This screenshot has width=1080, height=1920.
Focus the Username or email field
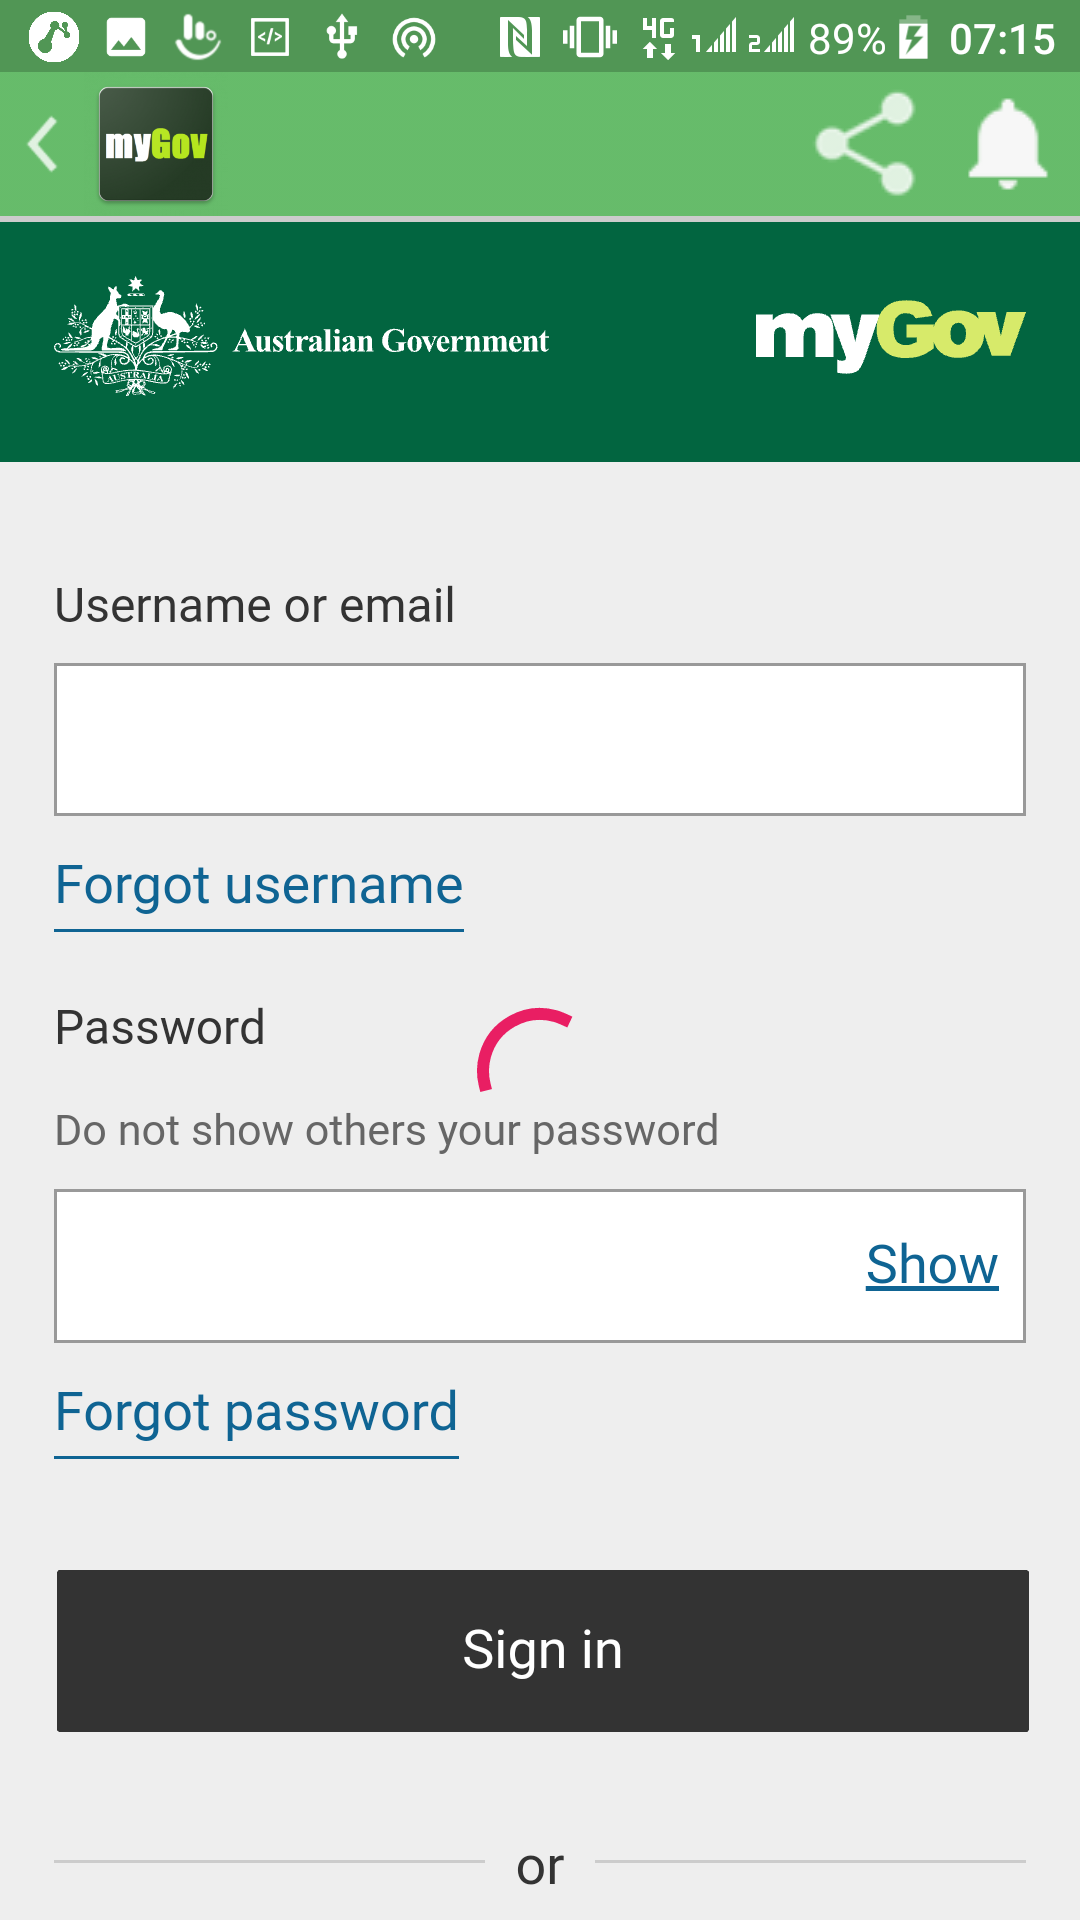click(540, 740)
